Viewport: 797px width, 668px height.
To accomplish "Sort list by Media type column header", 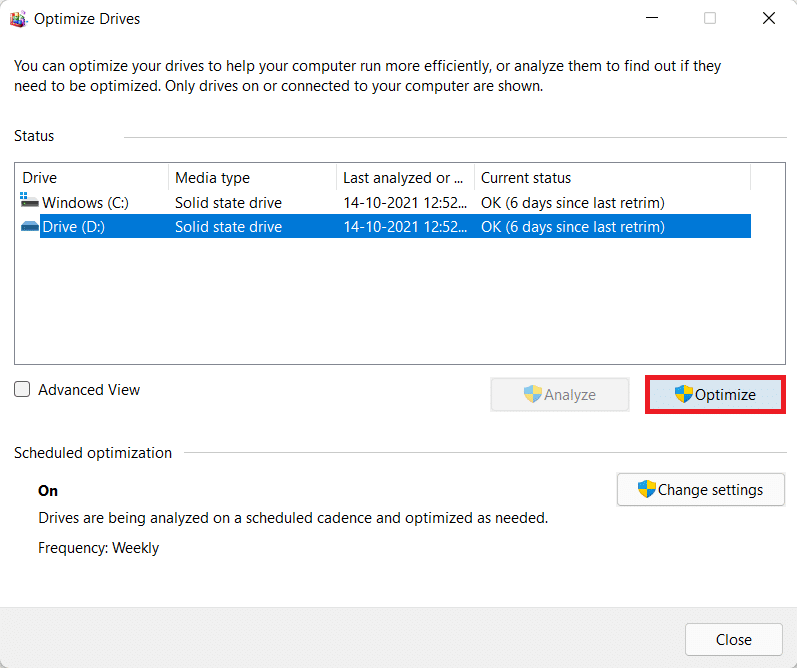I will point(250,178).
